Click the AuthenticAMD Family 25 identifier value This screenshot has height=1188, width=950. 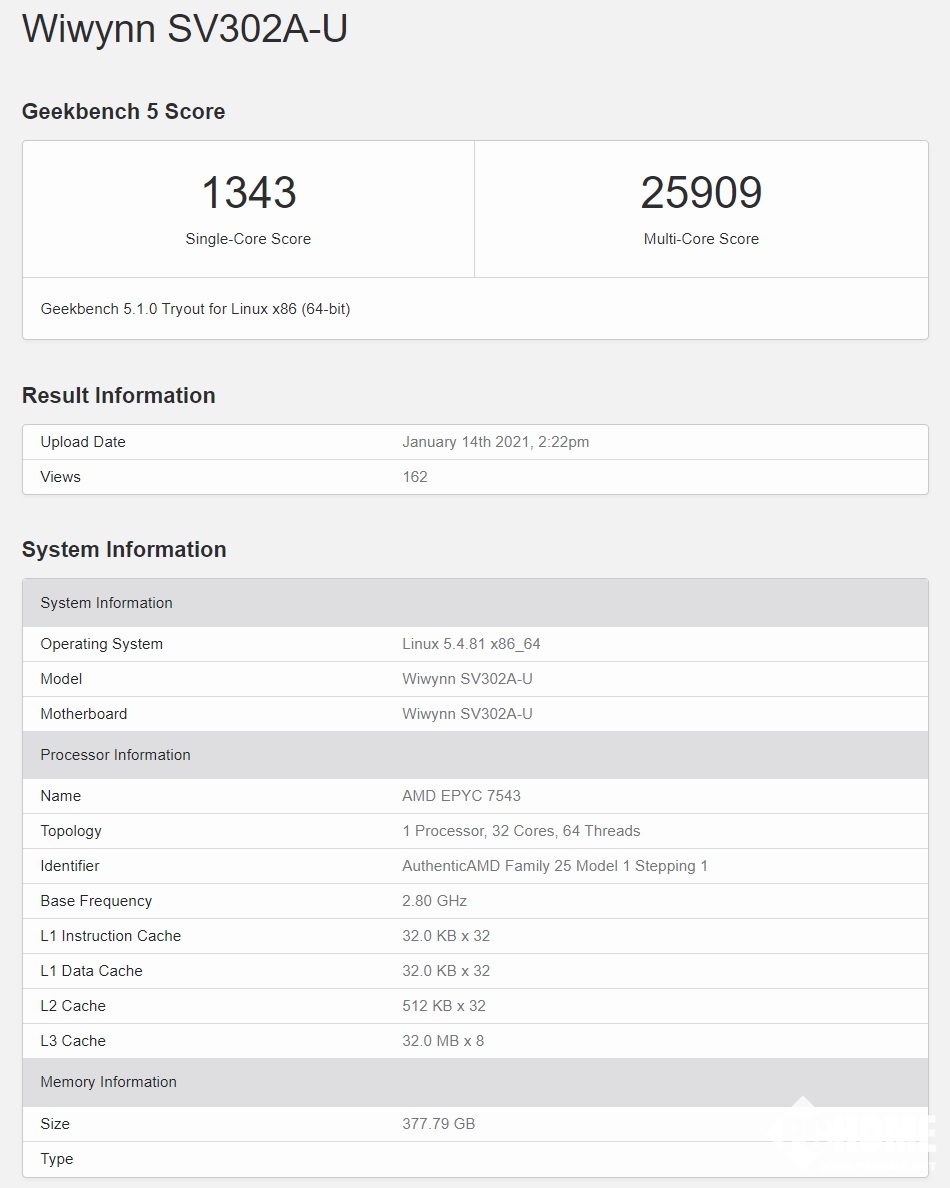(x=554, y=866)
